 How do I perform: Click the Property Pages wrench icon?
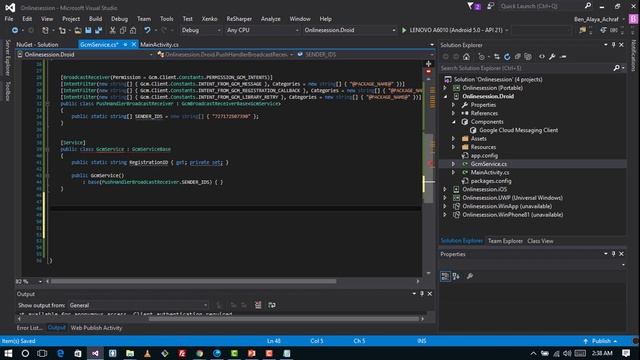tap(470, 276)
